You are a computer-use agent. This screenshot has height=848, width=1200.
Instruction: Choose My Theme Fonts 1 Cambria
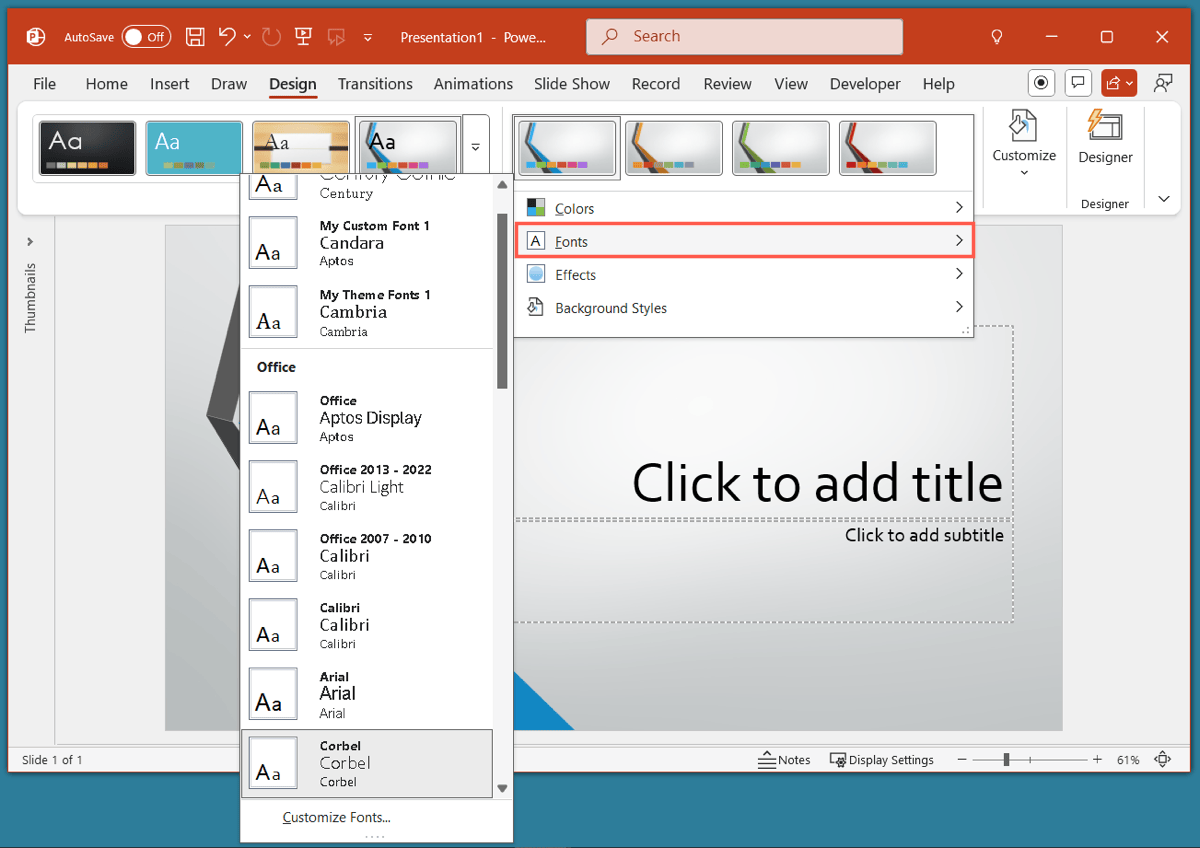pos(367,312)
